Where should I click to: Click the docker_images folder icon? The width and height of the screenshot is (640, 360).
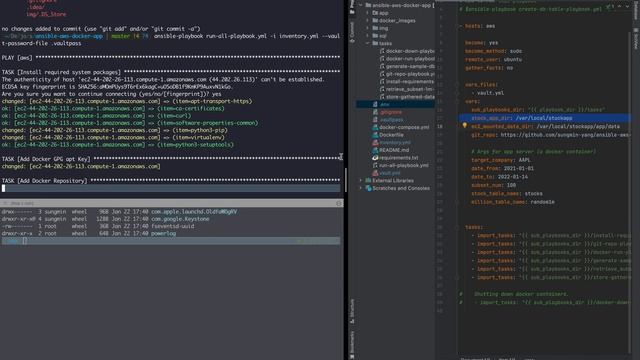pyautogui.click(x=375, y=20)
